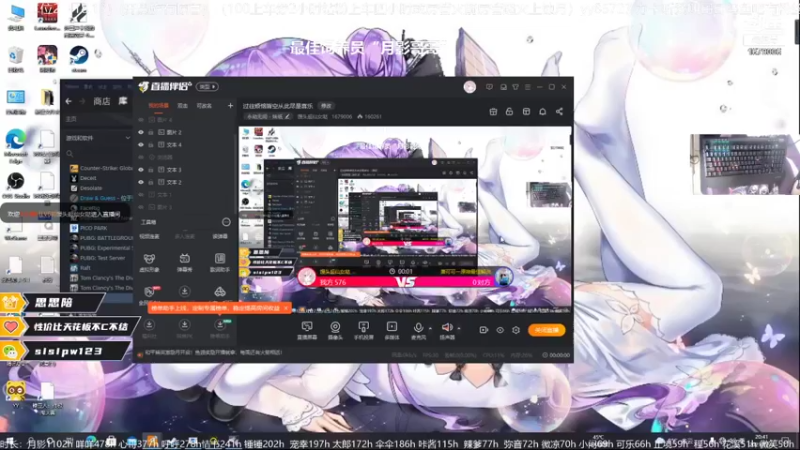Open the Steam desktop shortcut
The width and height of the screenshot is (800, 450).
pos(79,59)
